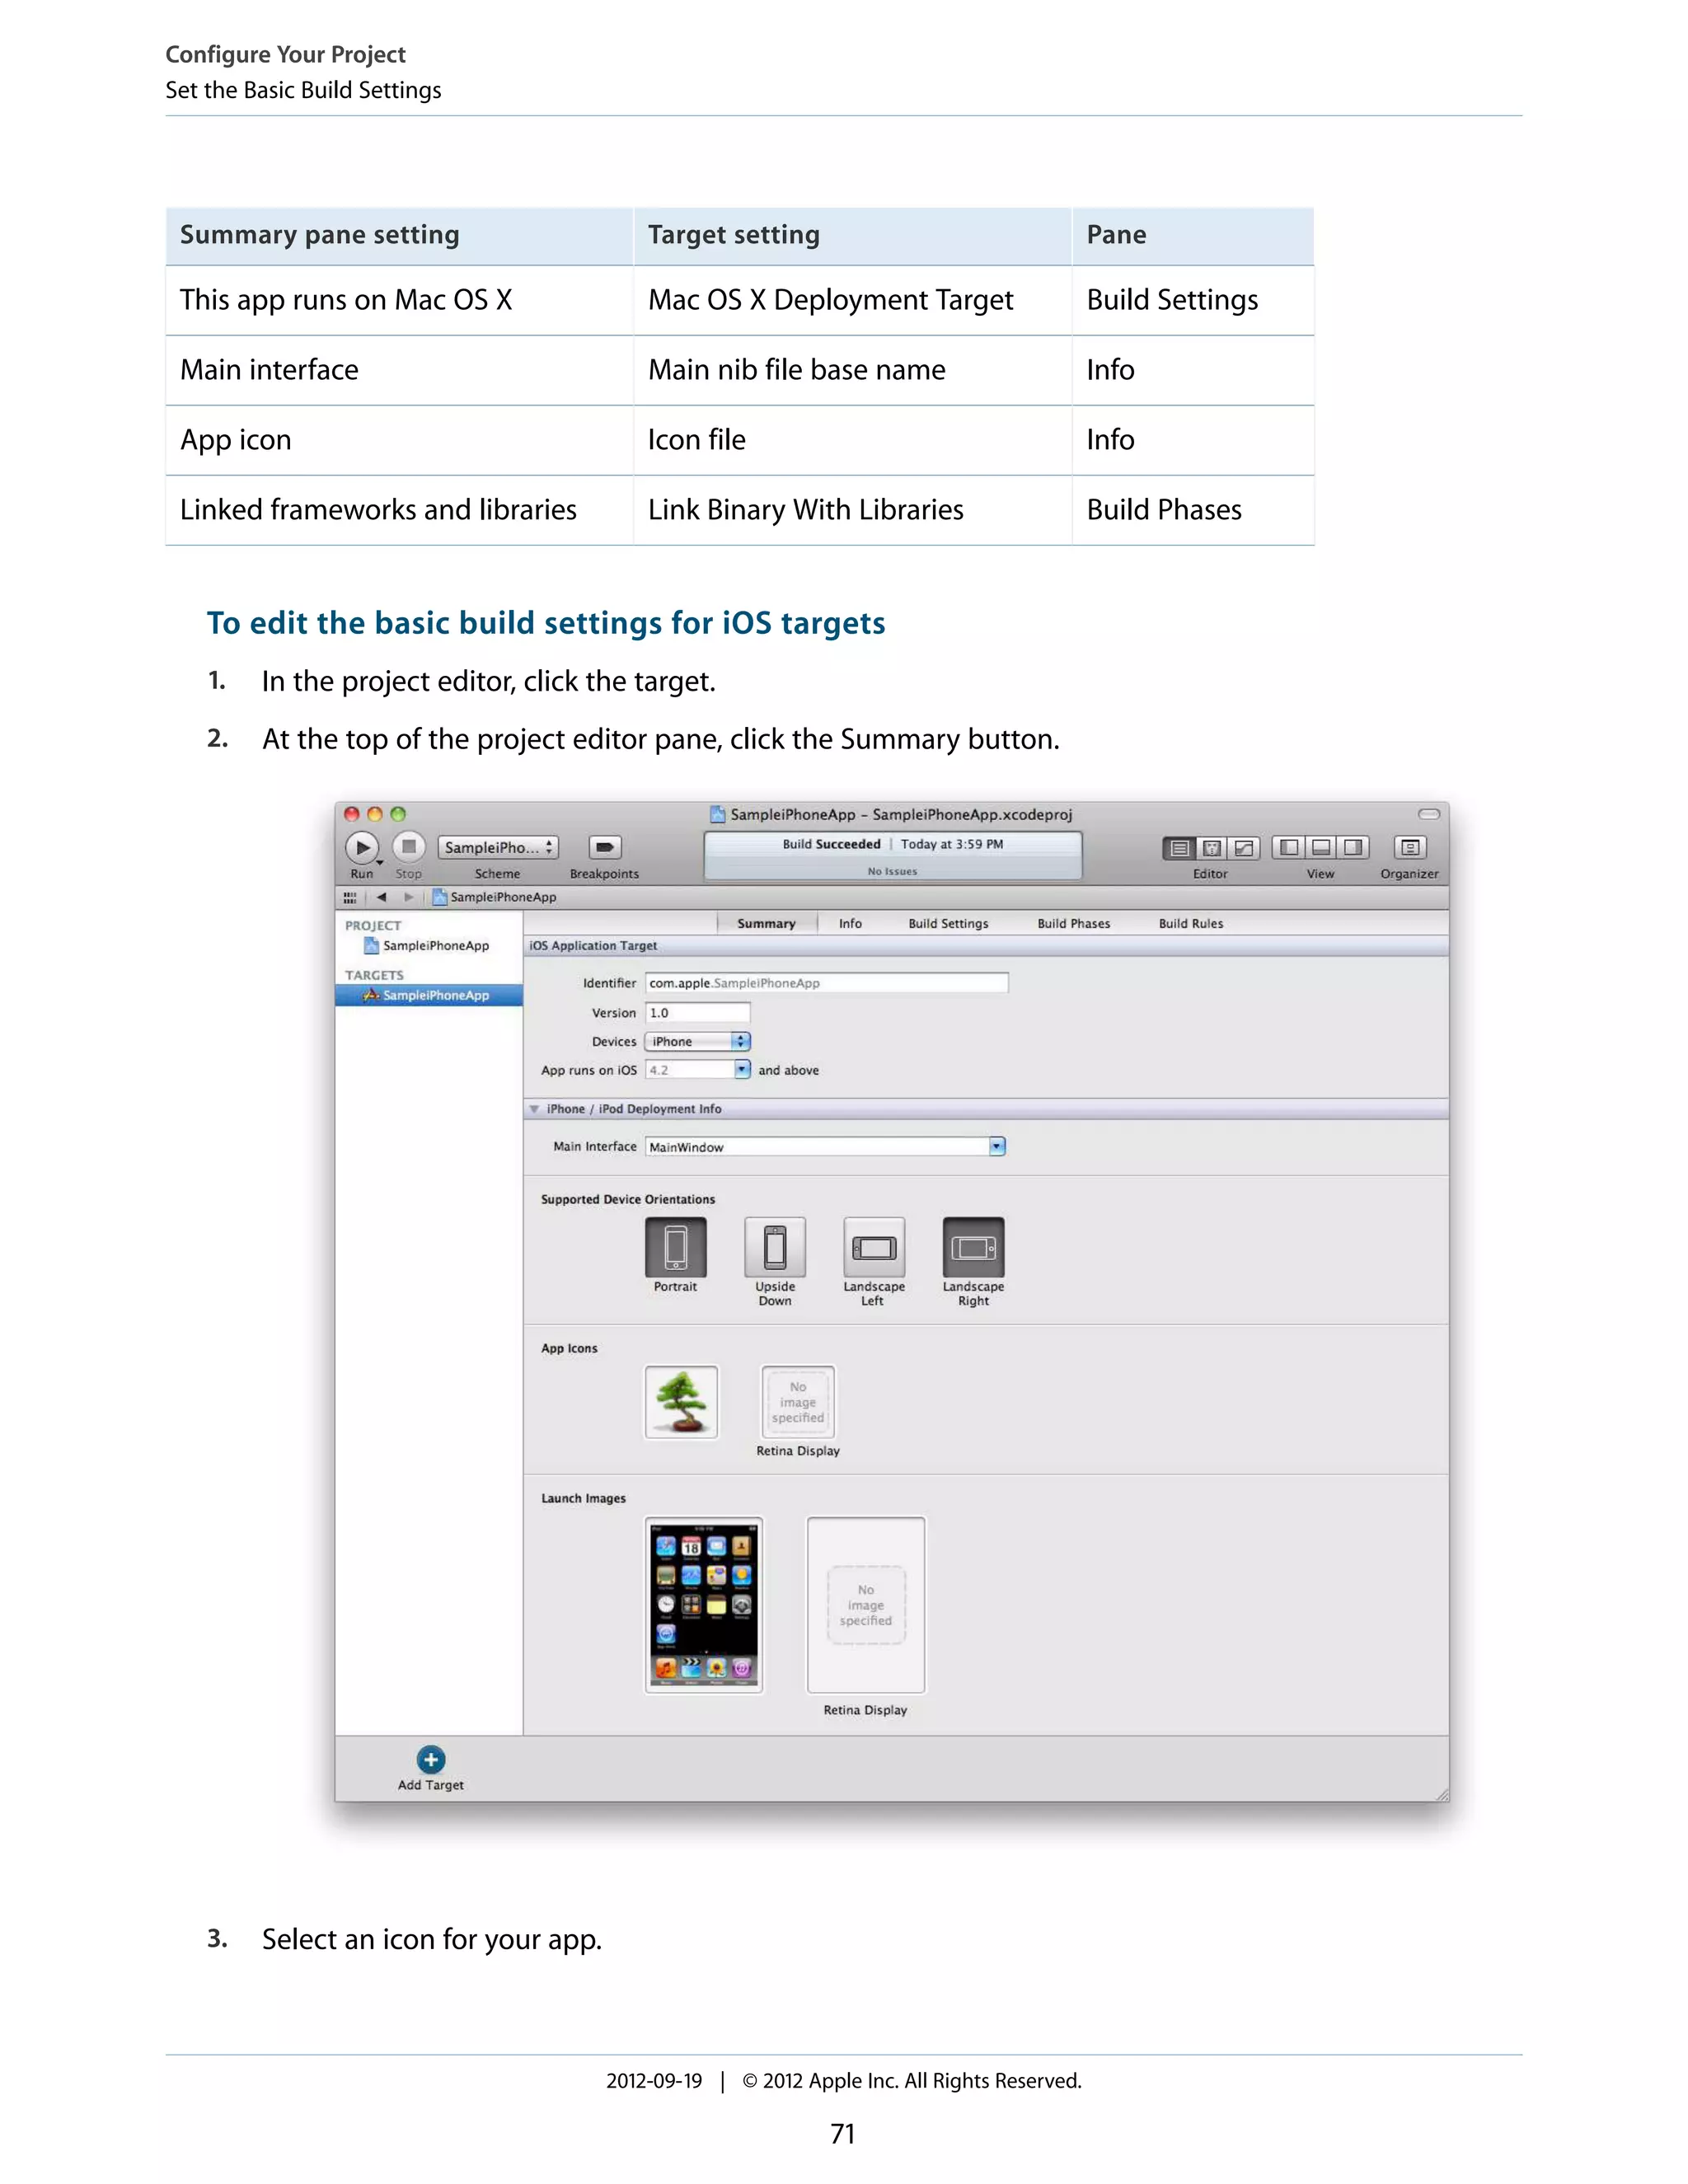Go back using the jump bar arrow

(x=381, y=897)
